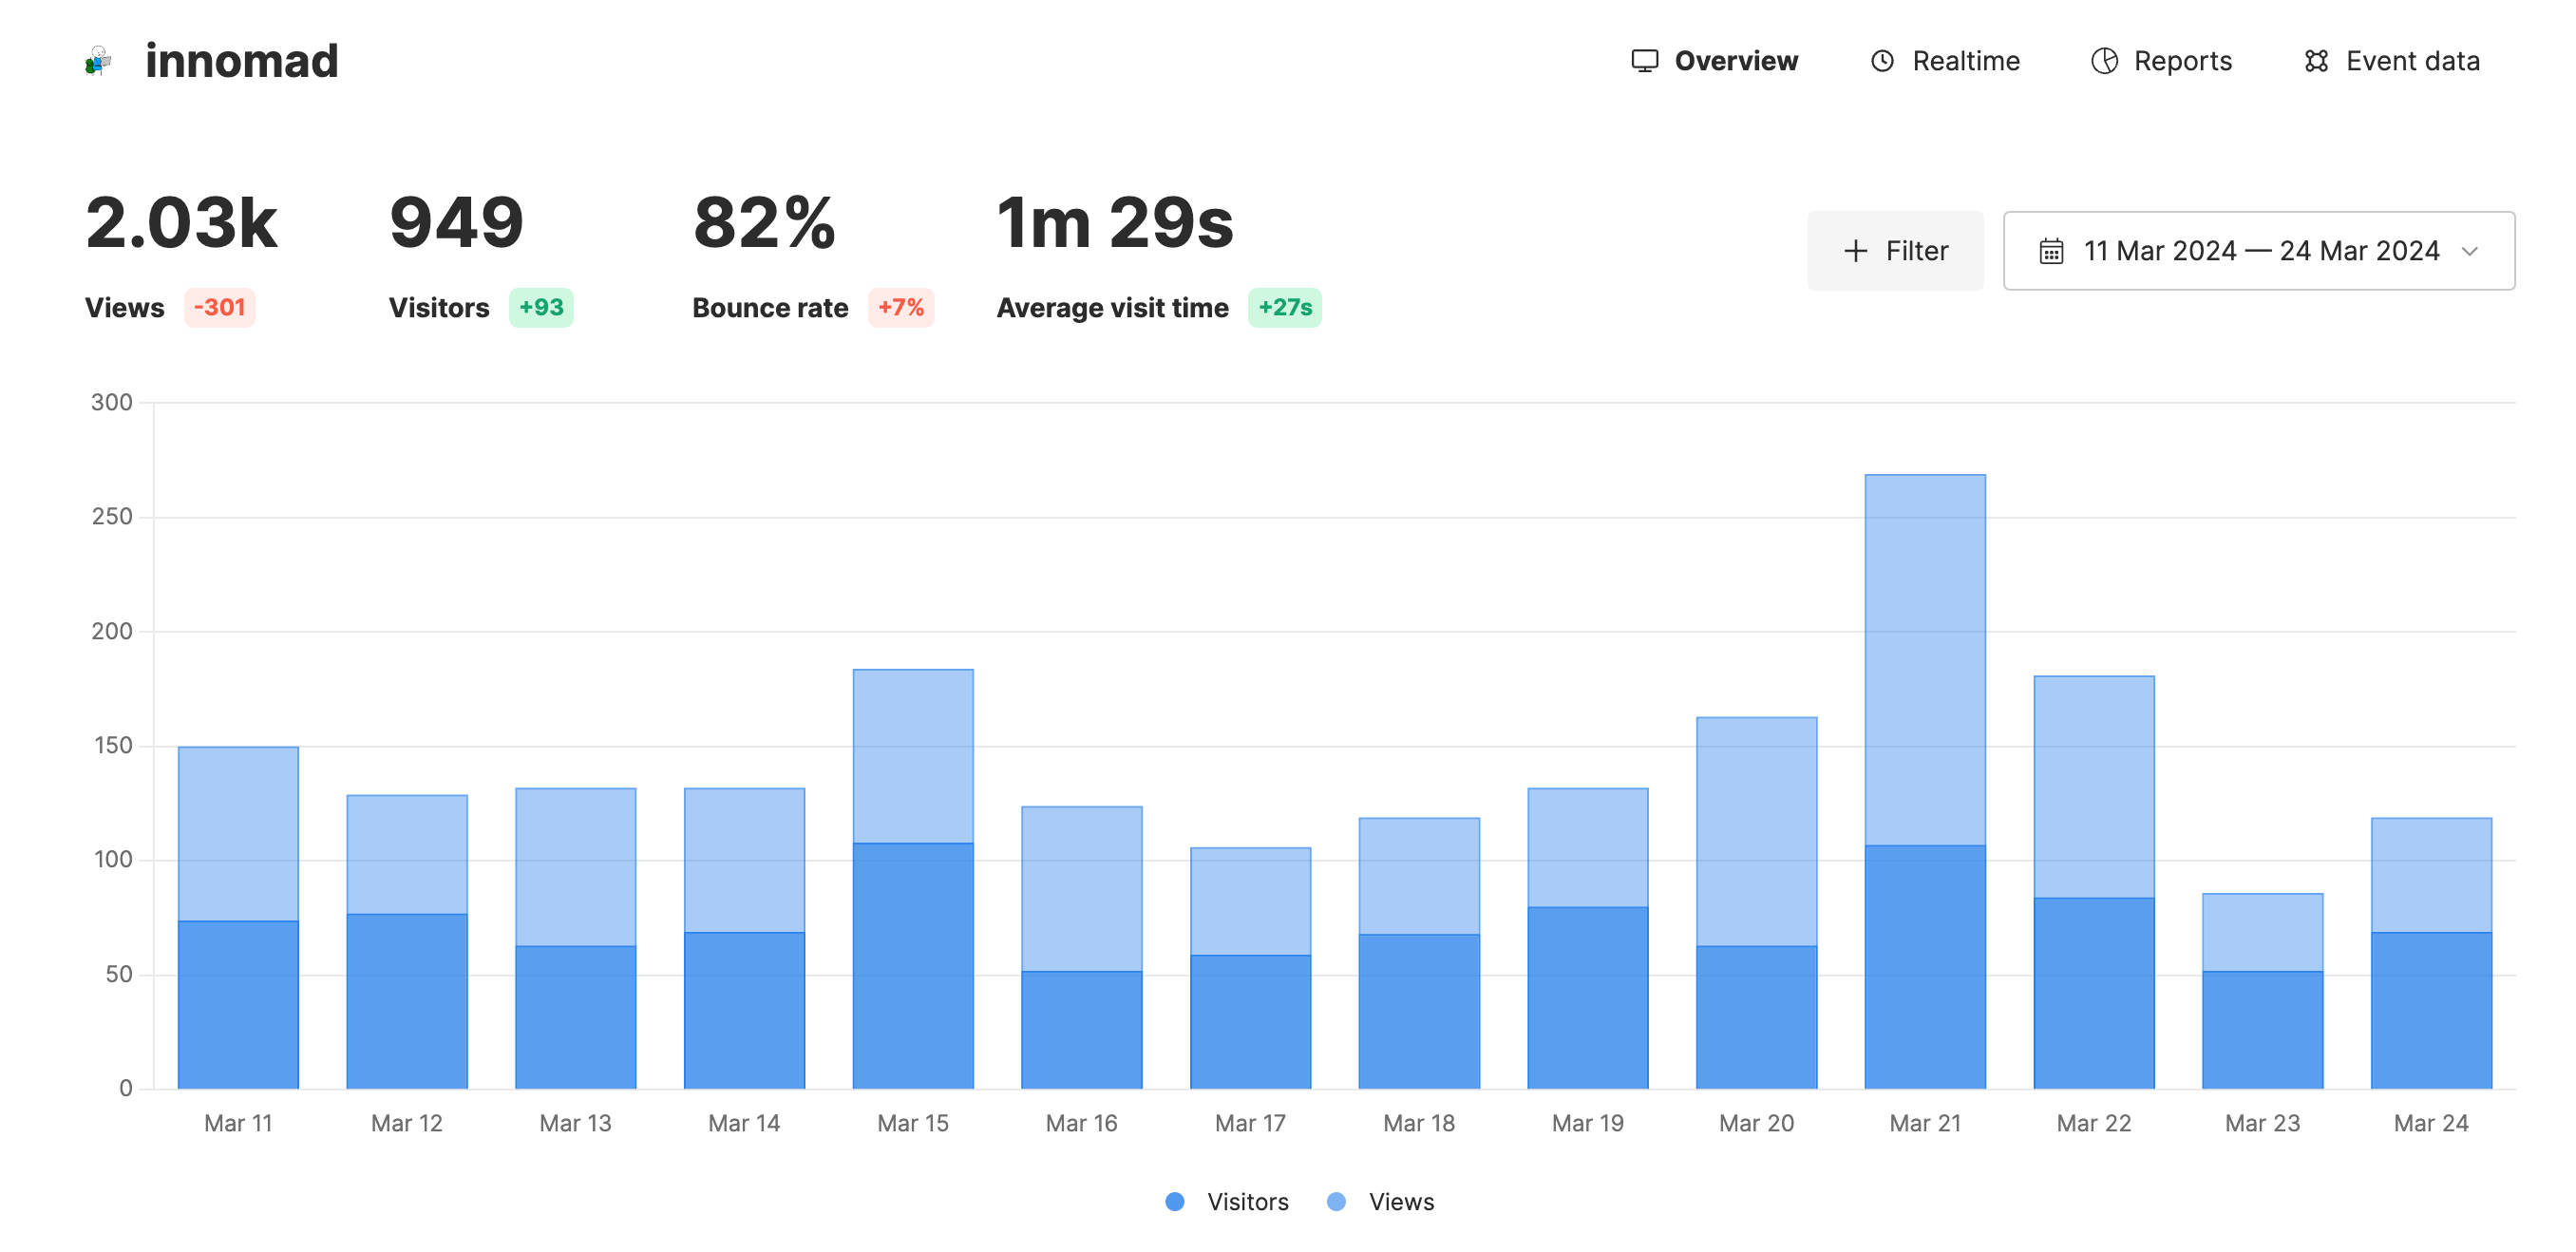Click the +7% bounce rate badge
This screenshot has width=2576, height=1252.
[901, 307]
